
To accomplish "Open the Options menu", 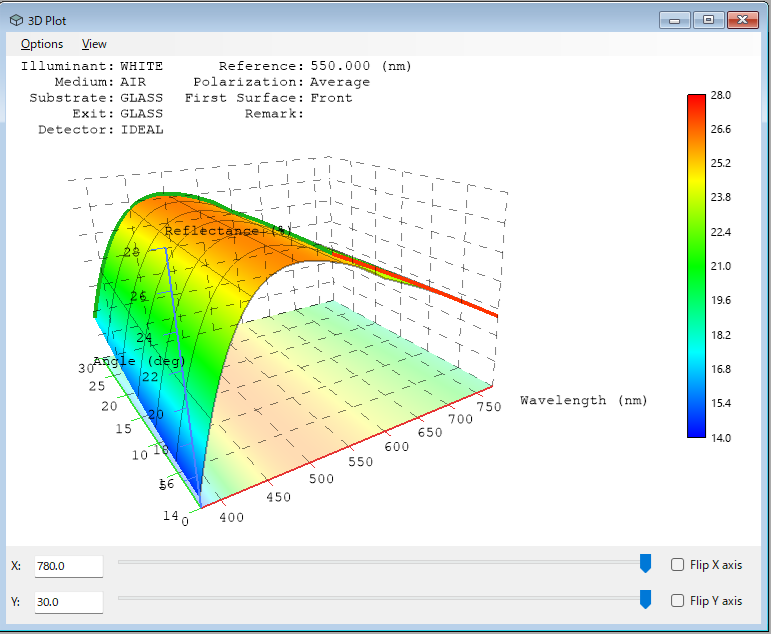I will [42, 44].
